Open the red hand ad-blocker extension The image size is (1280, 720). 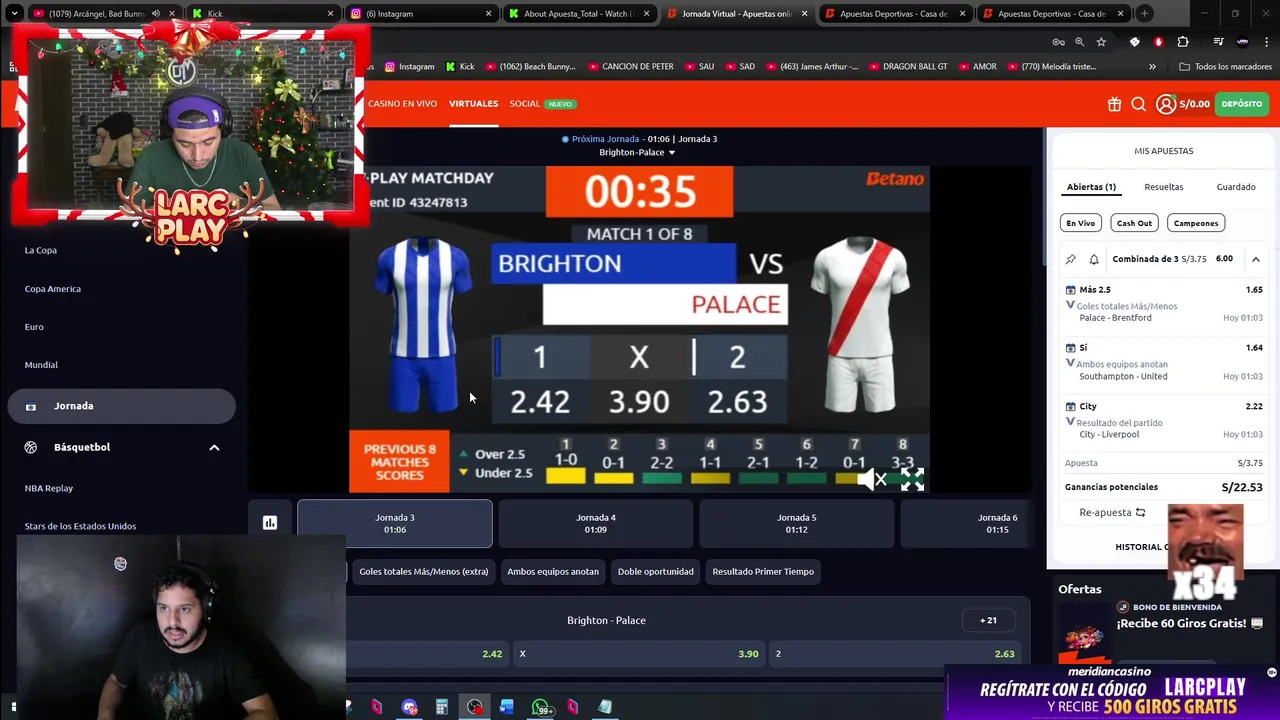1159,42
